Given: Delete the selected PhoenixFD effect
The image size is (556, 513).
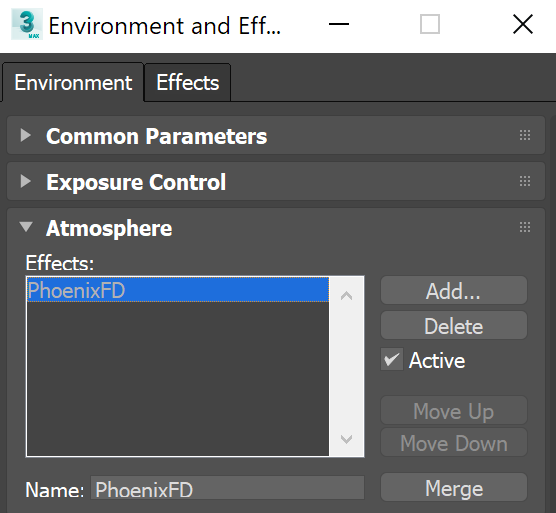Looking at the screenshot, I should tap(454, 326).
